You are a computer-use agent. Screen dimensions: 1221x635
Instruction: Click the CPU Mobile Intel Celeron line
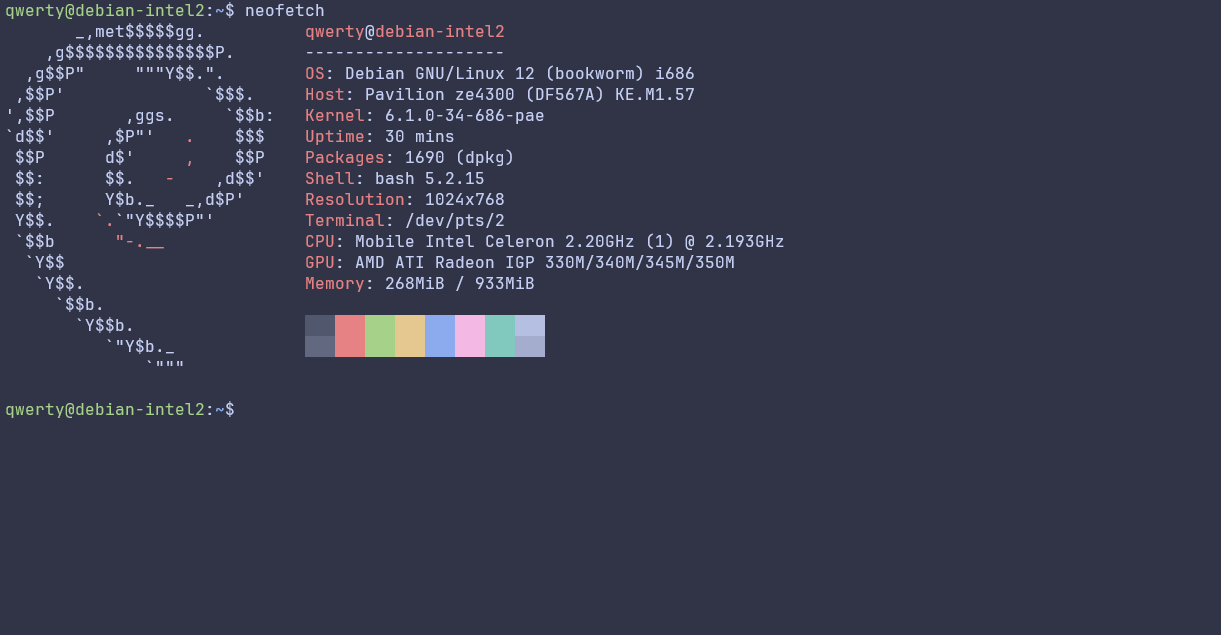click(545, 242)
